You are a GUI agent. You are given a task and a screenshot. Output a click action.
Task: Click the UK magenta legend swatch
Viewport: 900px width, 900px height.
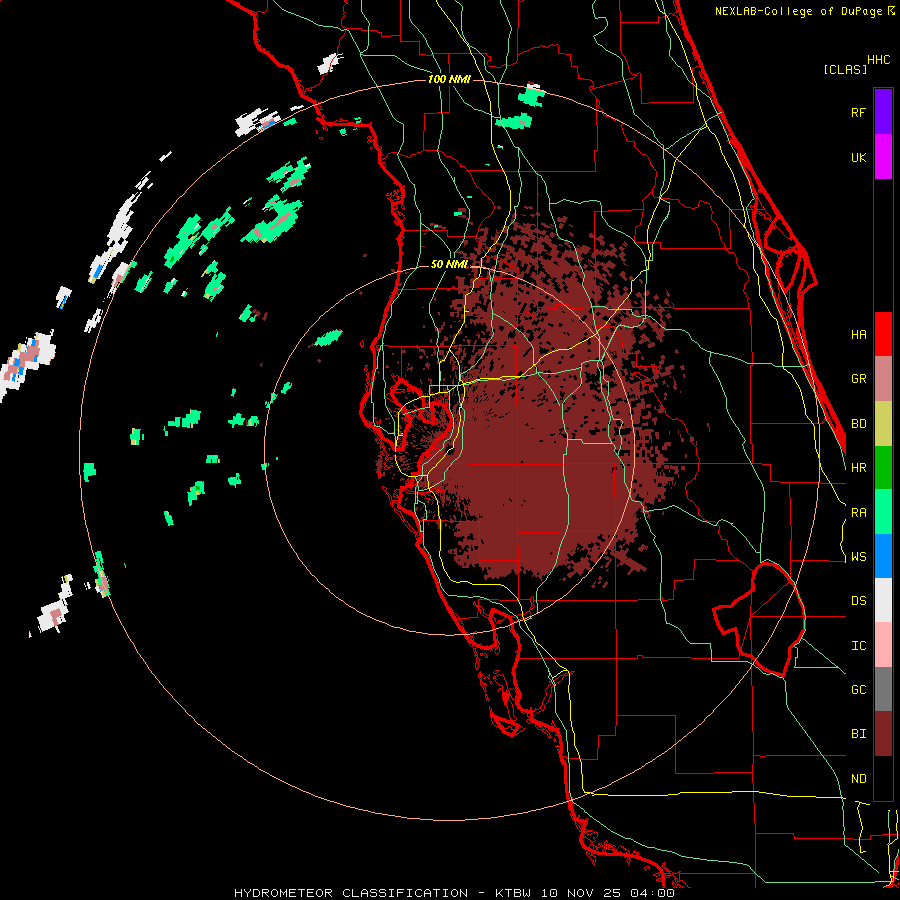(x=883, y=156)
